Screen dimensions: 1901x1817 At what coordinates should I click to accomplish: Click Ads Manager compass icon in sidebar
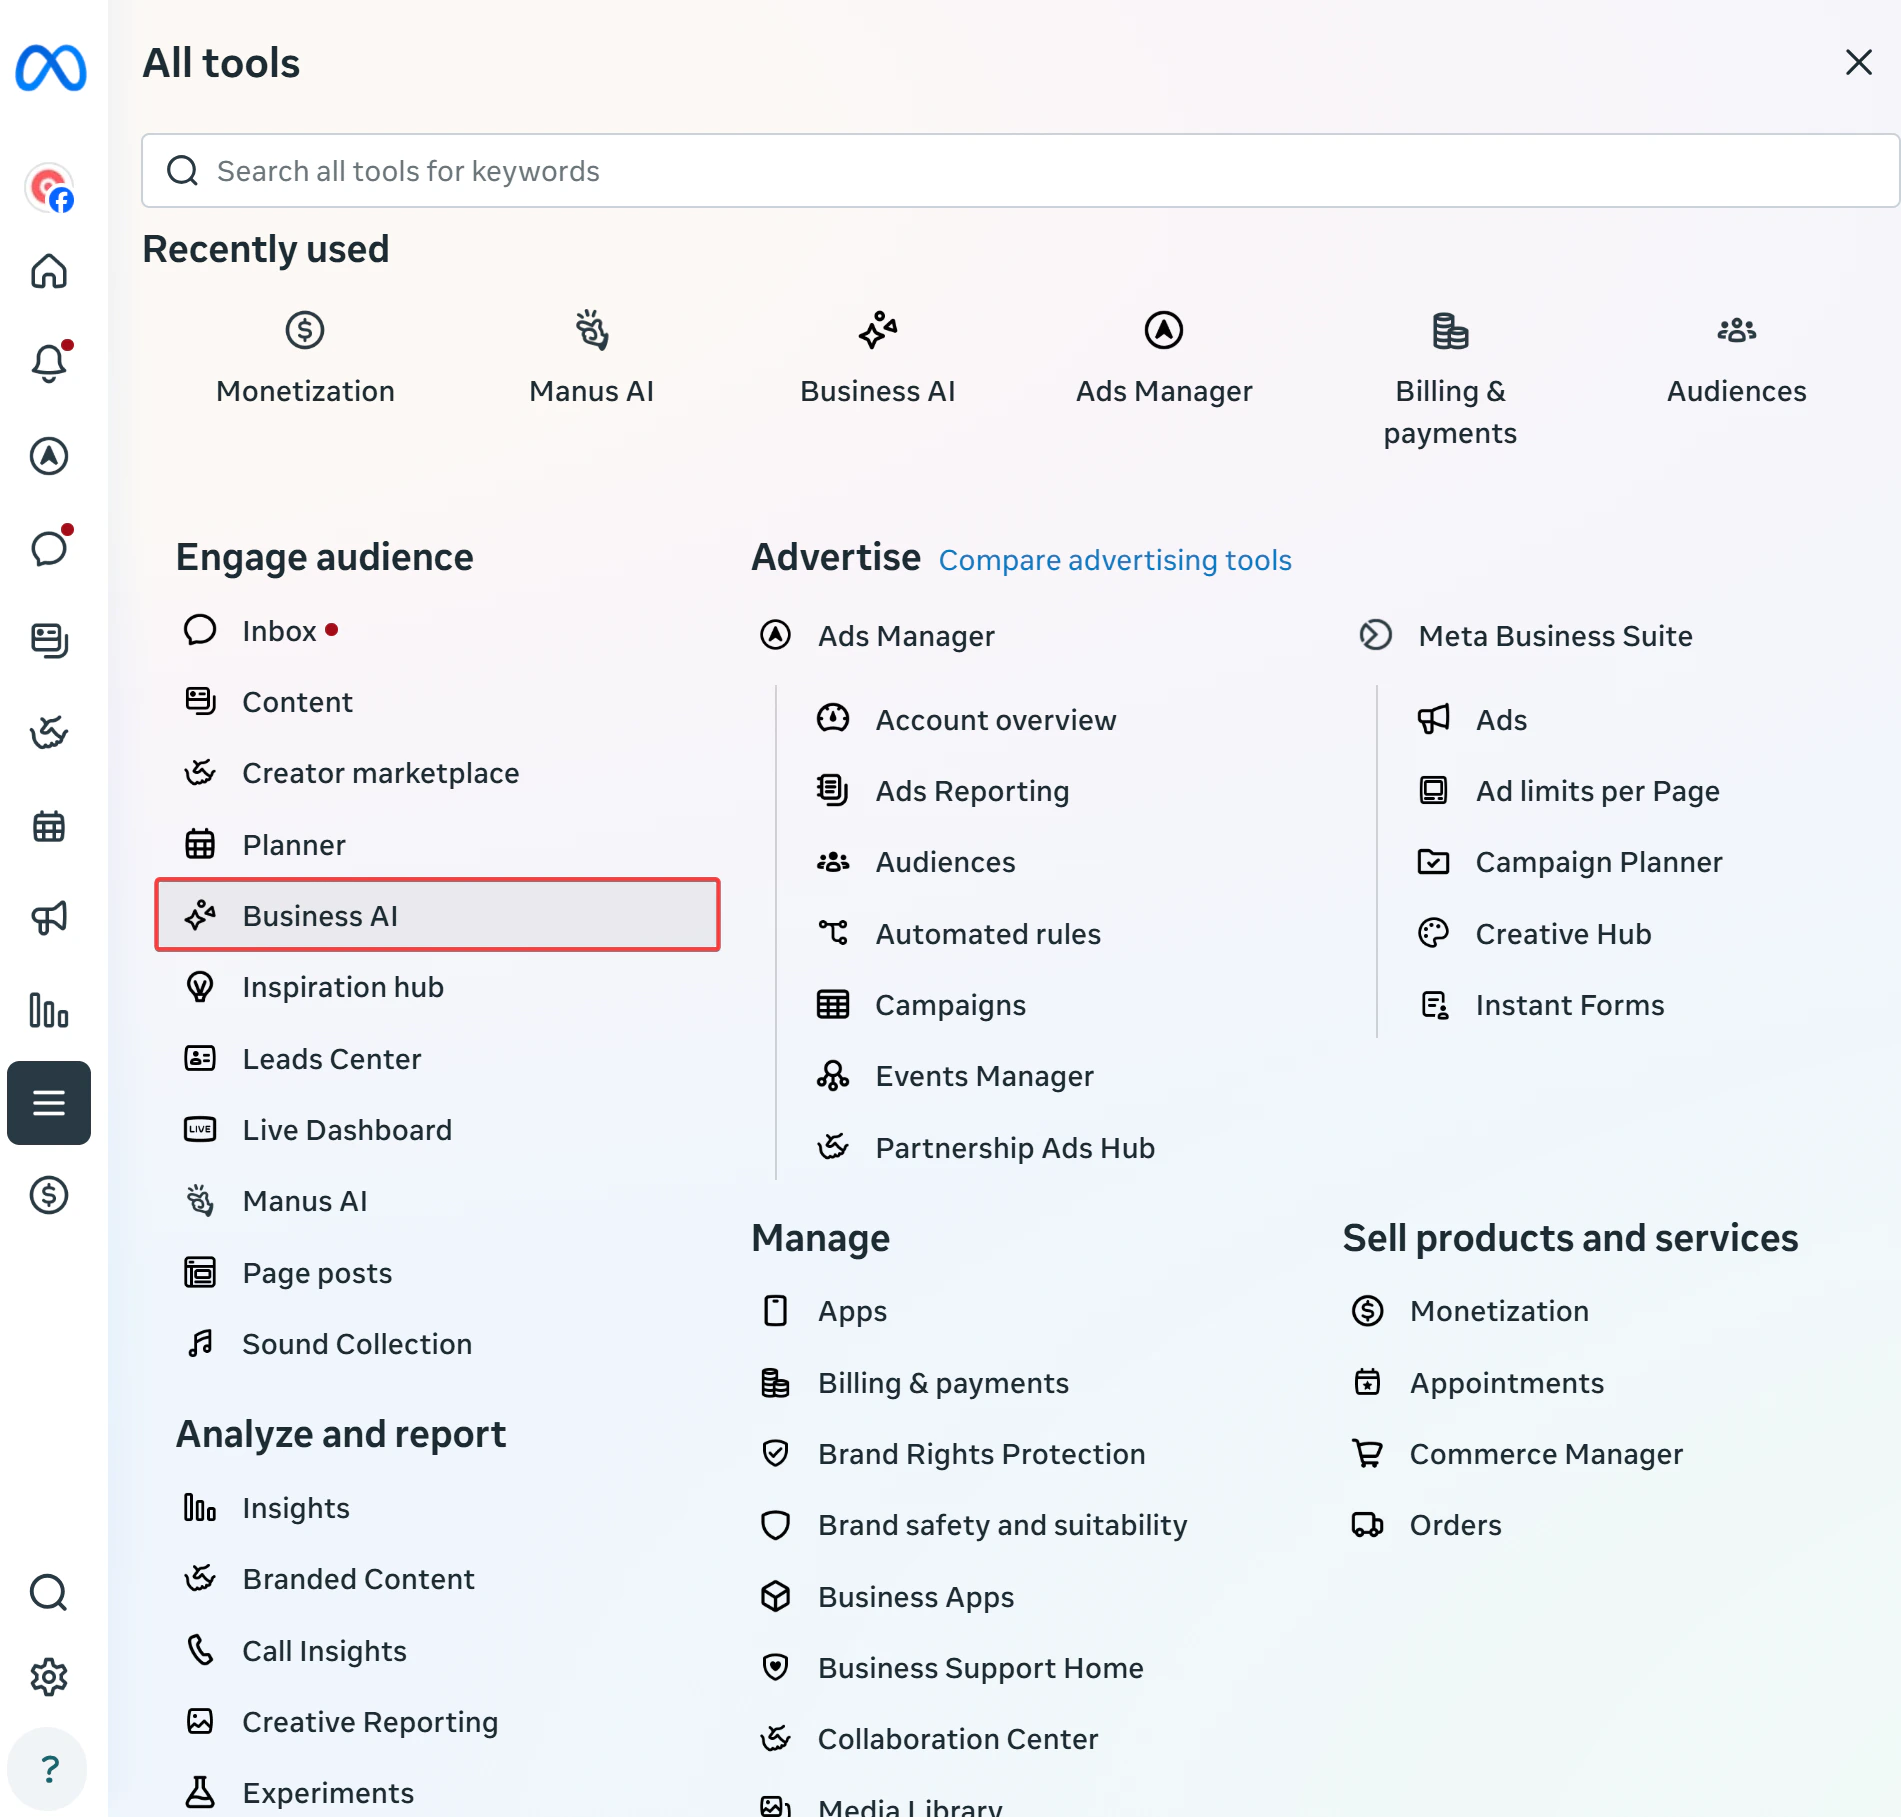(x=49, y=456)
